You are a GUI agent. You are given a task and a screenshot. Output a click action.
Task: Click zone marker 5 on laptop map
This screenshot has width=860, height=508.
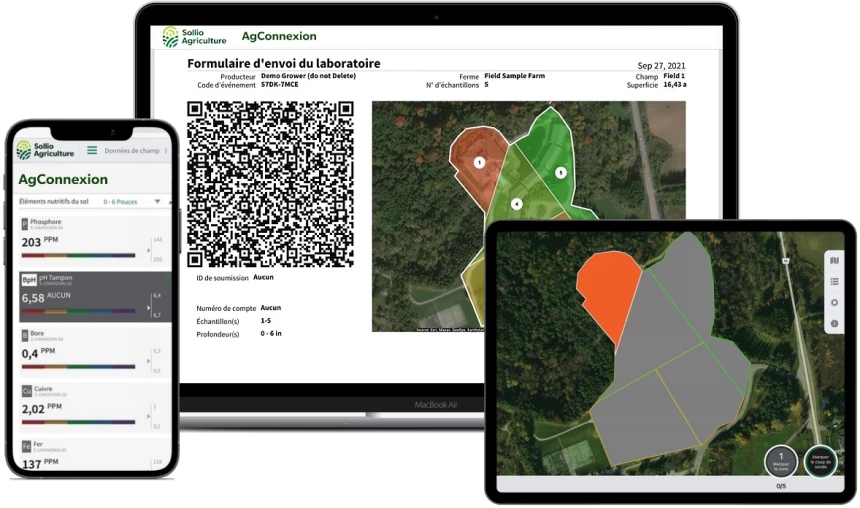[561, 173]
